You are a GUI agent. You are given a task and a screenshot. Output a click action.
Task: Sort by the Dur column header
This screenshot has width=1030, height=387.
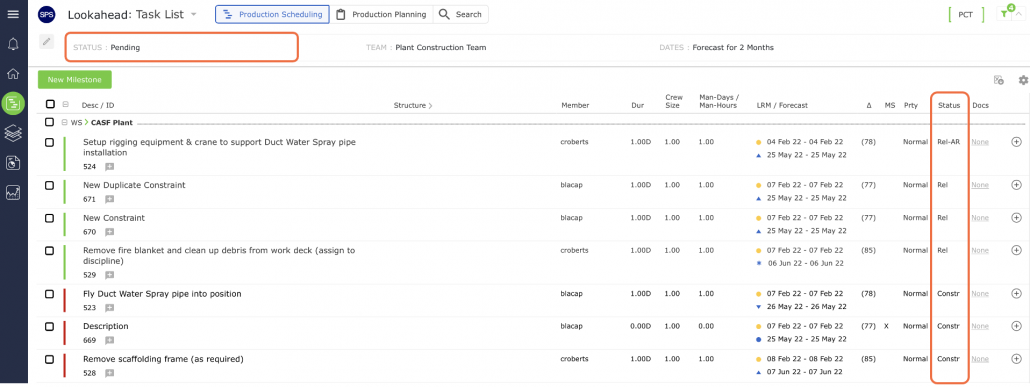(x=637, y=105)
